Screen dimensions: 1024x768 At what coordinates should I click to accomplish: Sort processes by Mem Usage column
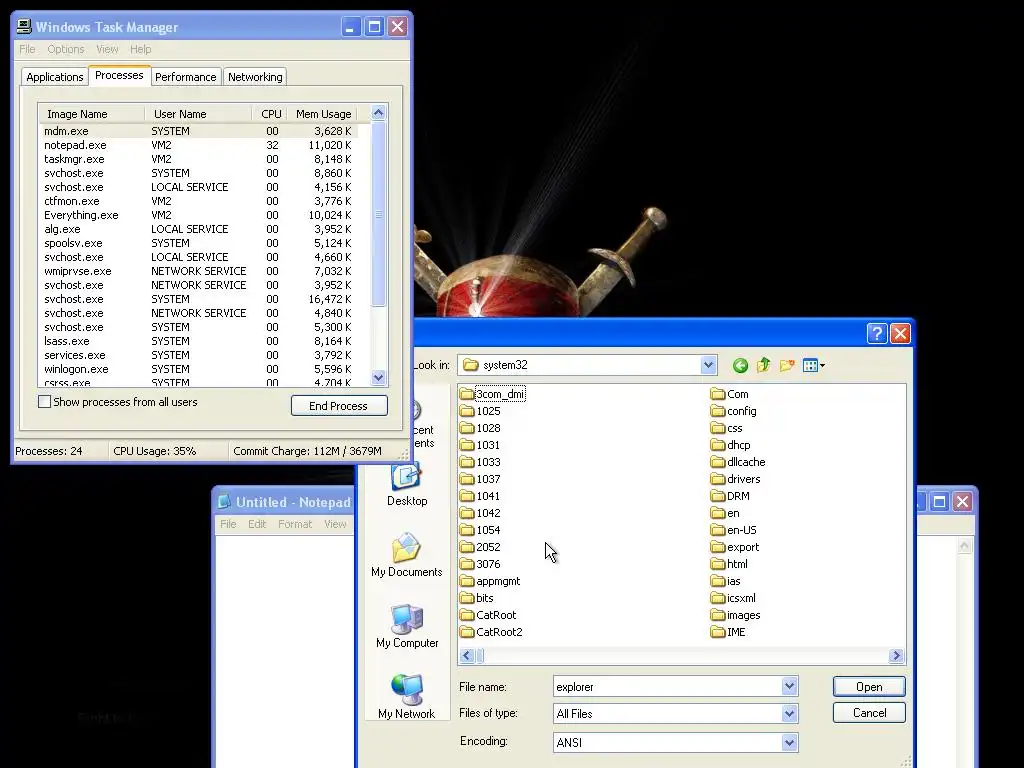pyautogui.click(x=323, y=114)
